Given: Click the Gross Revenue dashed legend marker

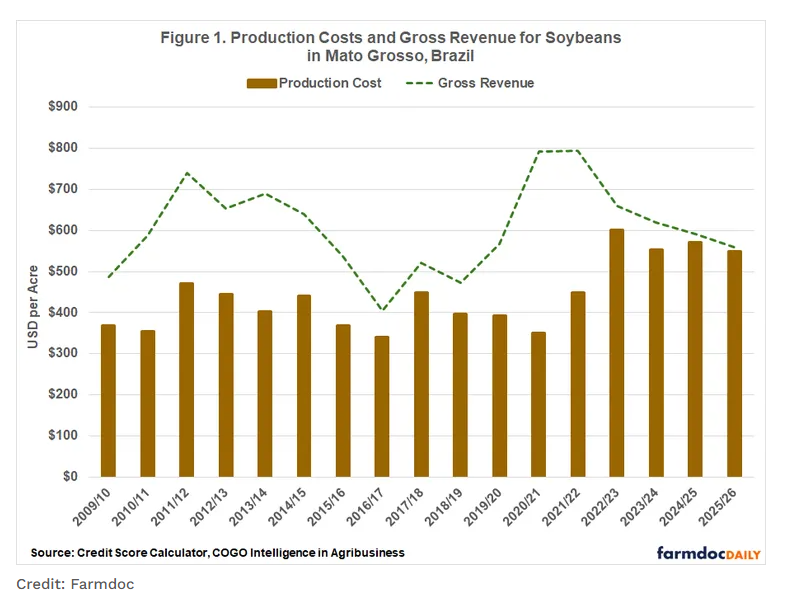Looking at the screenshot, I should [x=419, y=83].
